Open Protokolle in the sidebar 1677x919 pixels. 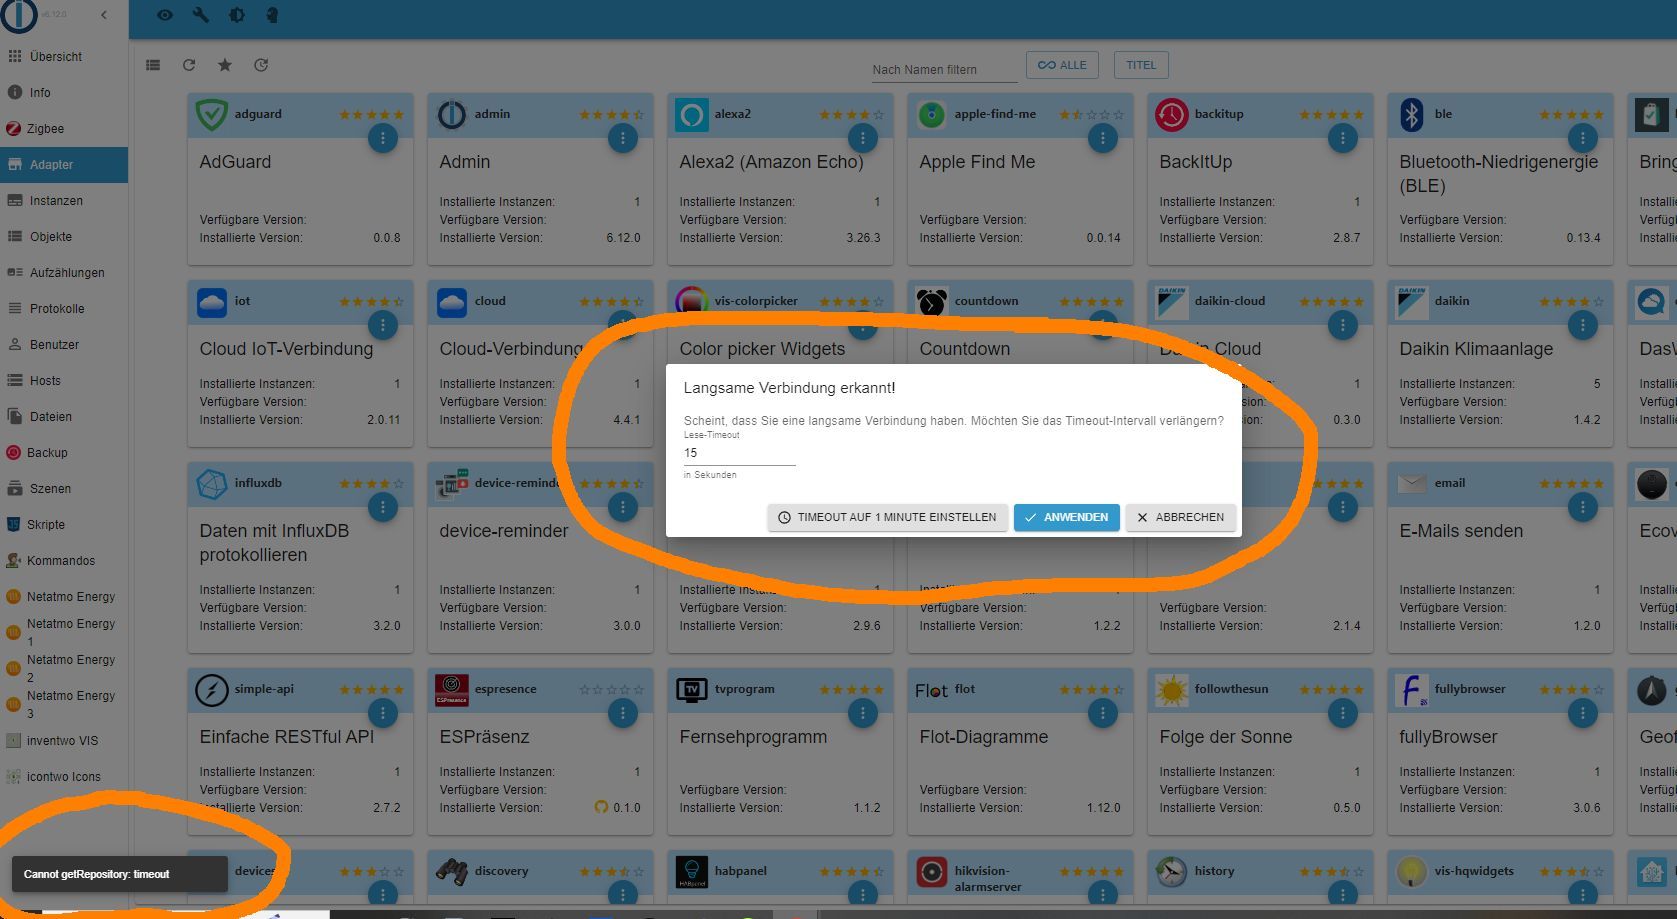(64, 309)
